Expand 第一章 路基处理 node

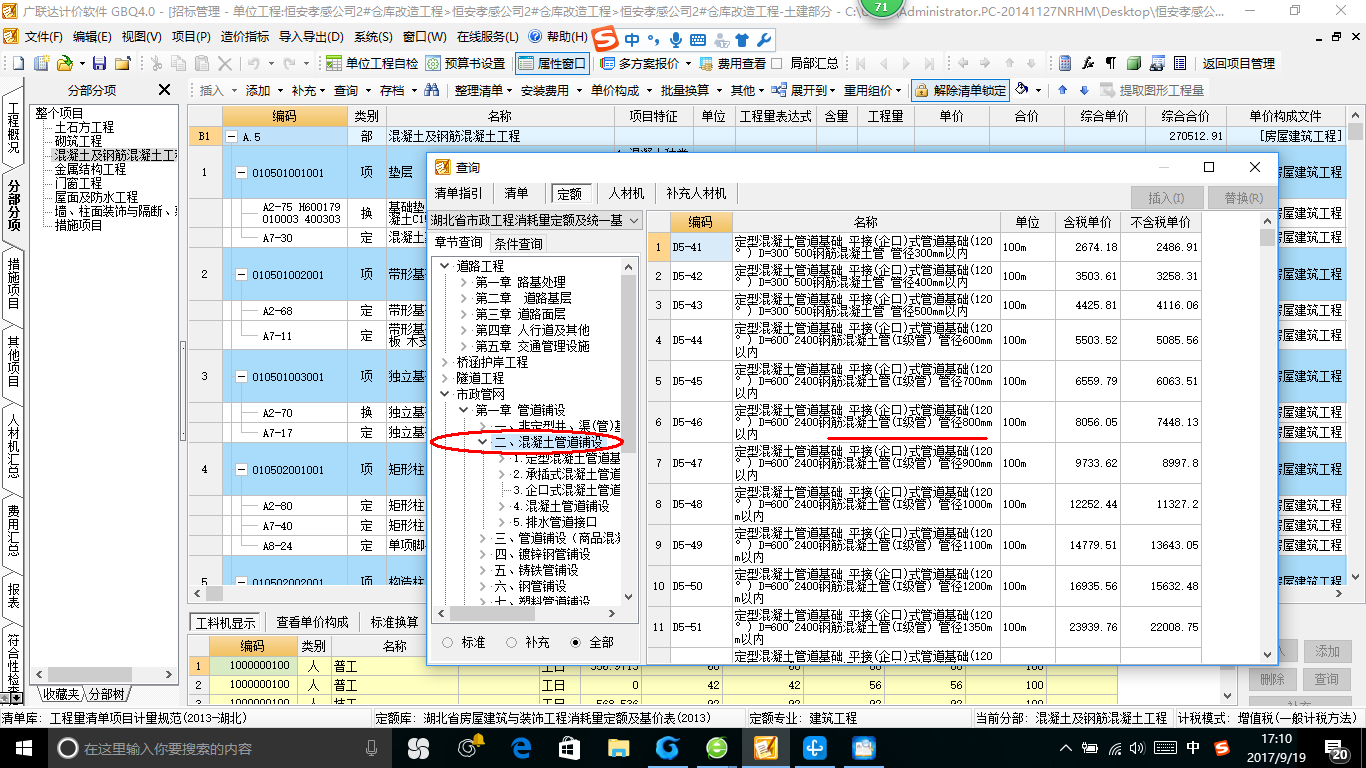[x=464, y=282]
